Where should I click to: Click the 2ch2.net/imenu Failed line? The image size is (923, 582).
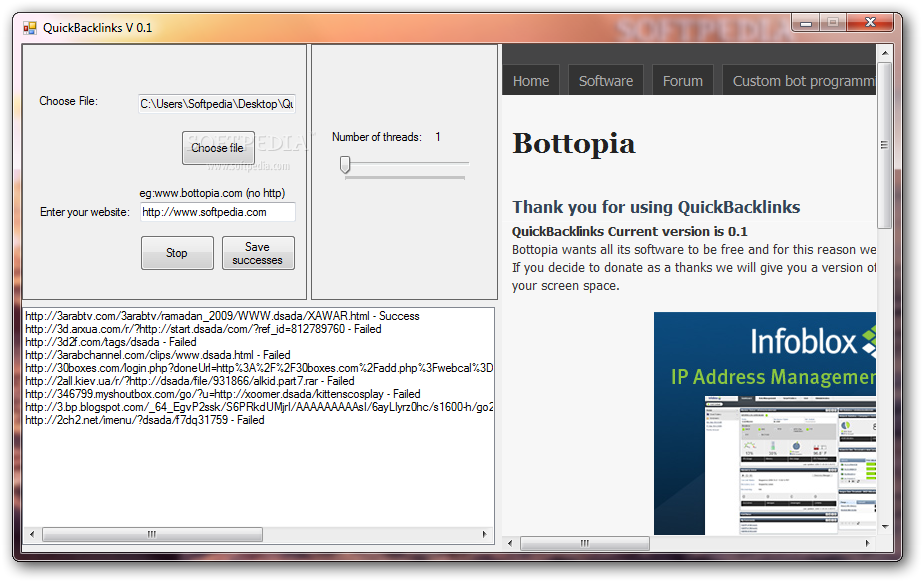pyautogui.click(x=145, y=420)
